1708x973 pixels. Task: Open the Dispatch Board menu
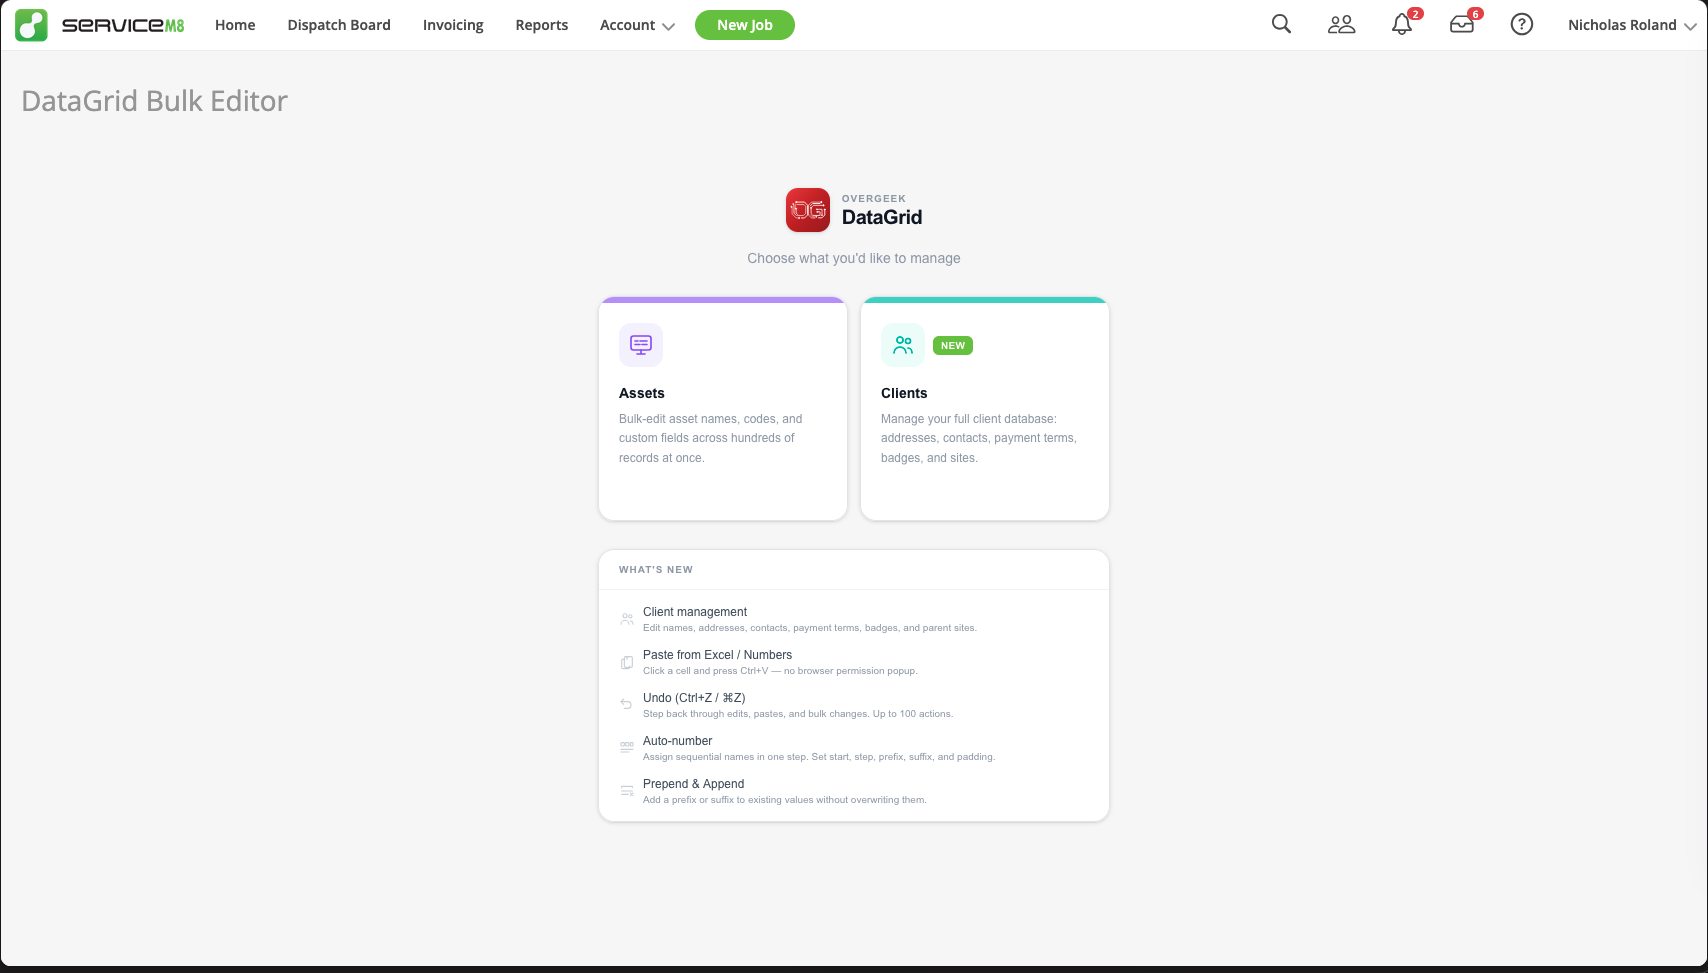pos(339,25)
